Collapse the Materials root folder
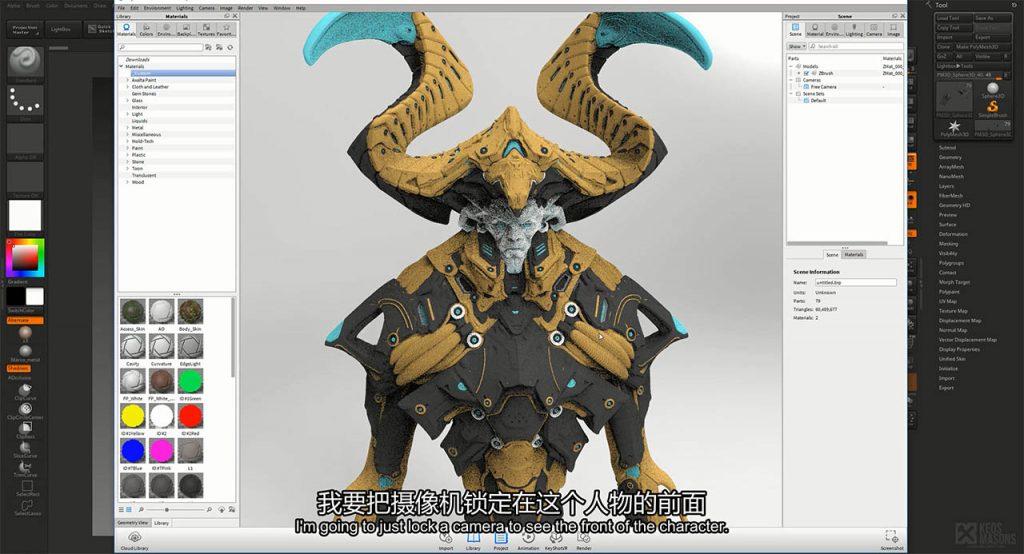The width and height of the screenshot is (1024, 554). click(x=121, y=67)
